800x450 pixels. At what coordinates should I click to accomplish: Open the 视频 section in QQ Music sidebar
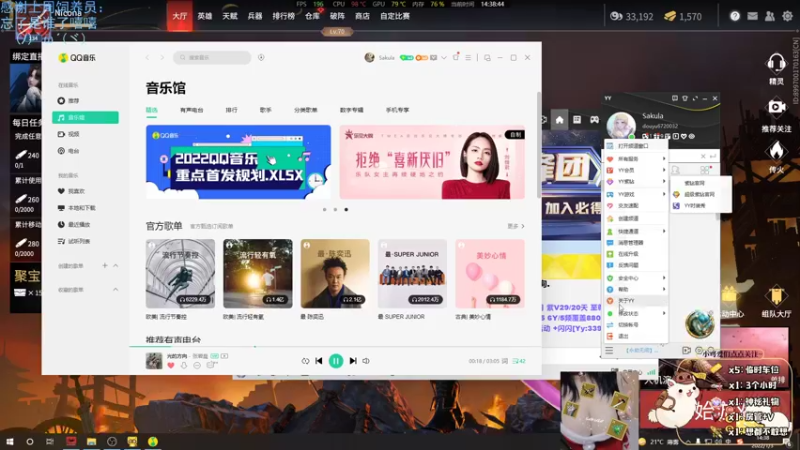coord(85,134)
